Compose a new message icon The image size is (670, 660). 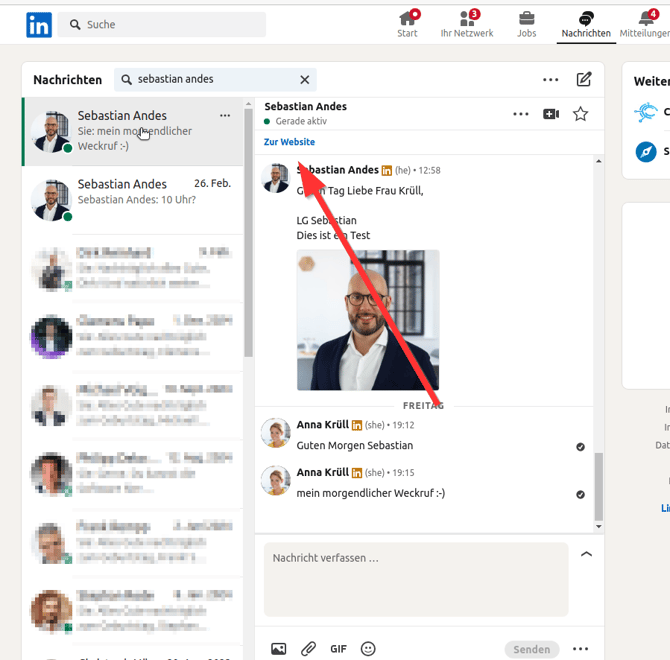[584, 80]
